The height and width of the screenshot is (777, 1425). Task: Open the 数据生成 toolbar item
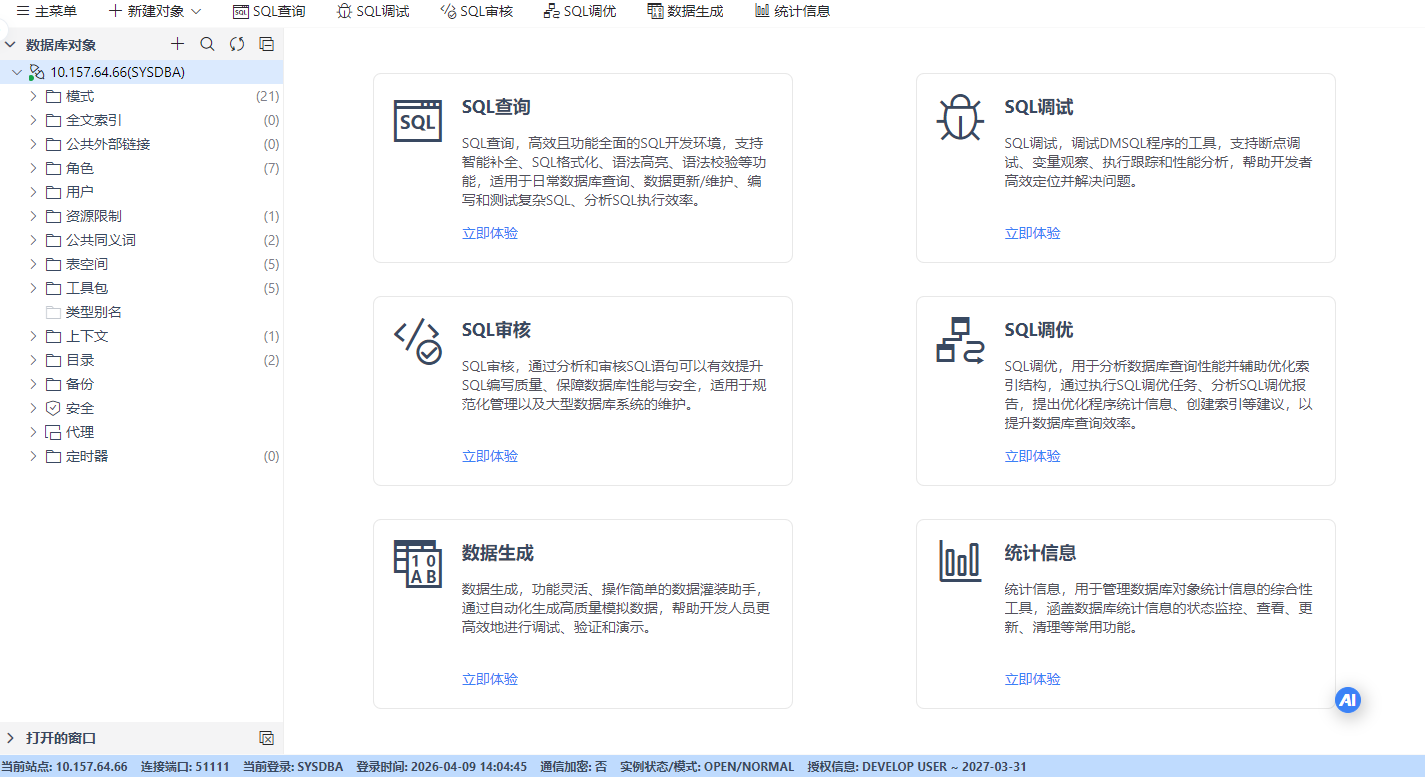(x=685, y=11)
